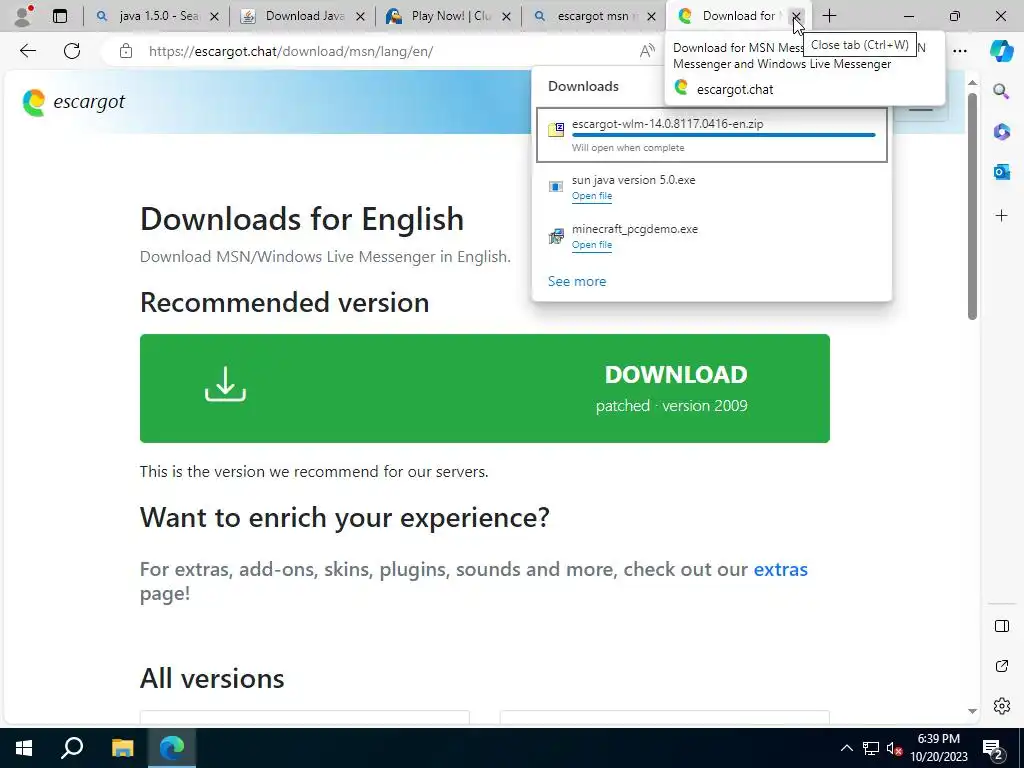Viewport: 1024px width, 768px height.
Task: View site information lock icon
Action: 126,51
